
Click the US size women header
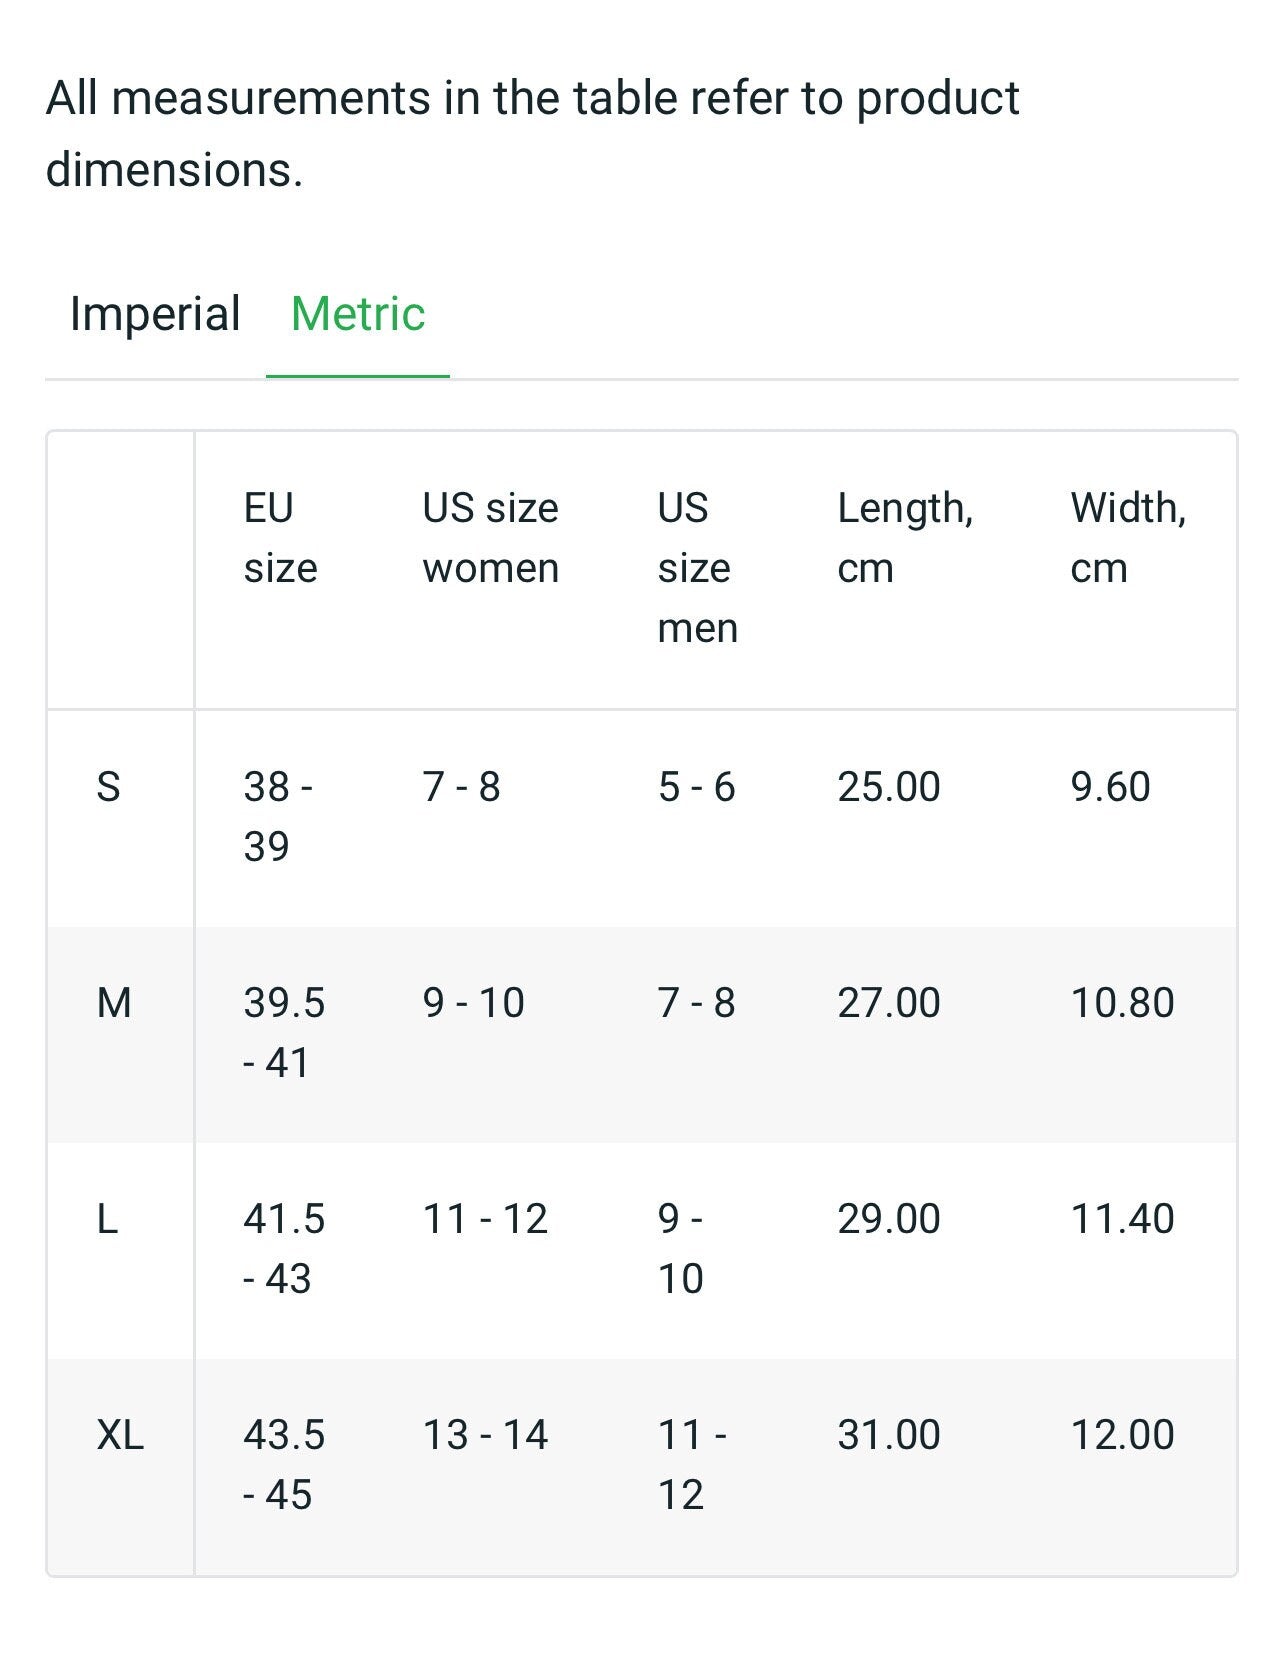[490, 538]
